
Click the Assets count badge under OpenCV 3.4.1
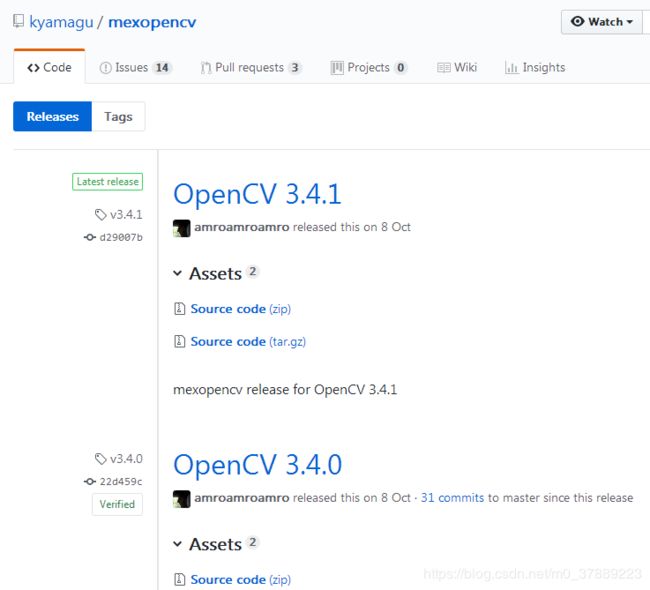point(252,272)
